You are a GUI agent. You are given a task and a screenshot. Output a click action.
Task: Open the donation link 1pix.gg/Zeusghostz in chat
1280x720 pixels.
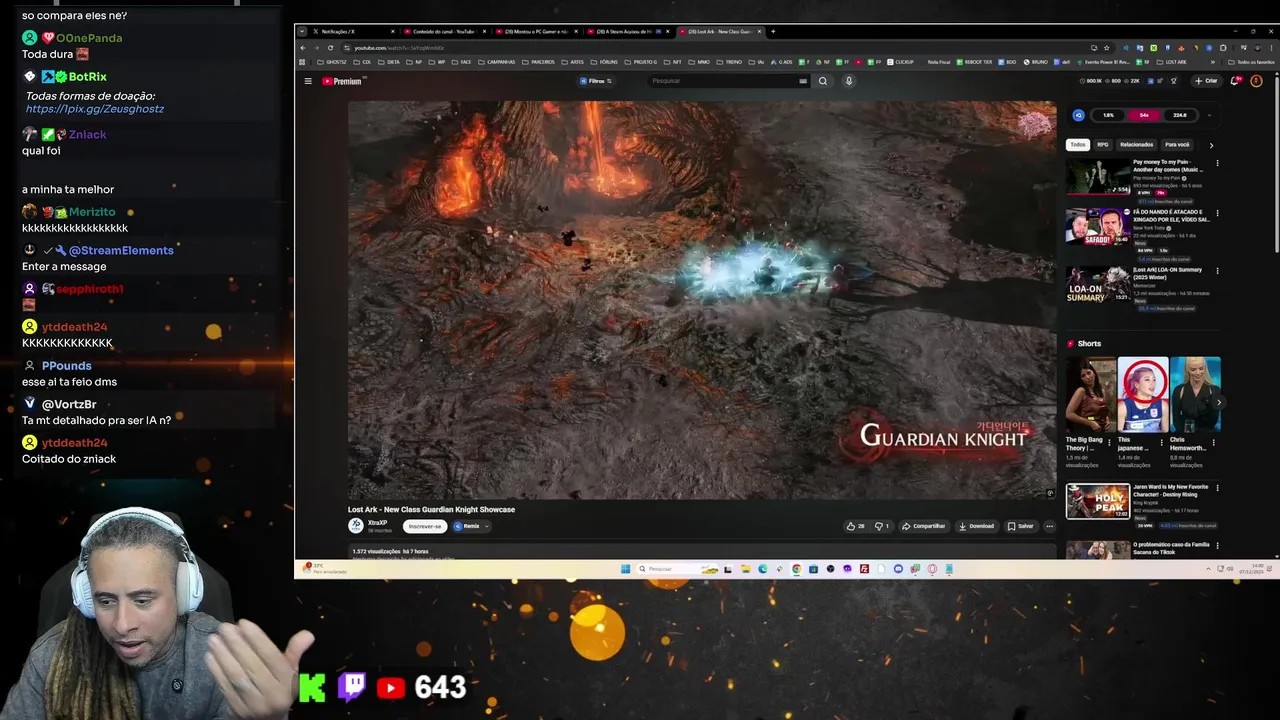[x=95, y=109]
